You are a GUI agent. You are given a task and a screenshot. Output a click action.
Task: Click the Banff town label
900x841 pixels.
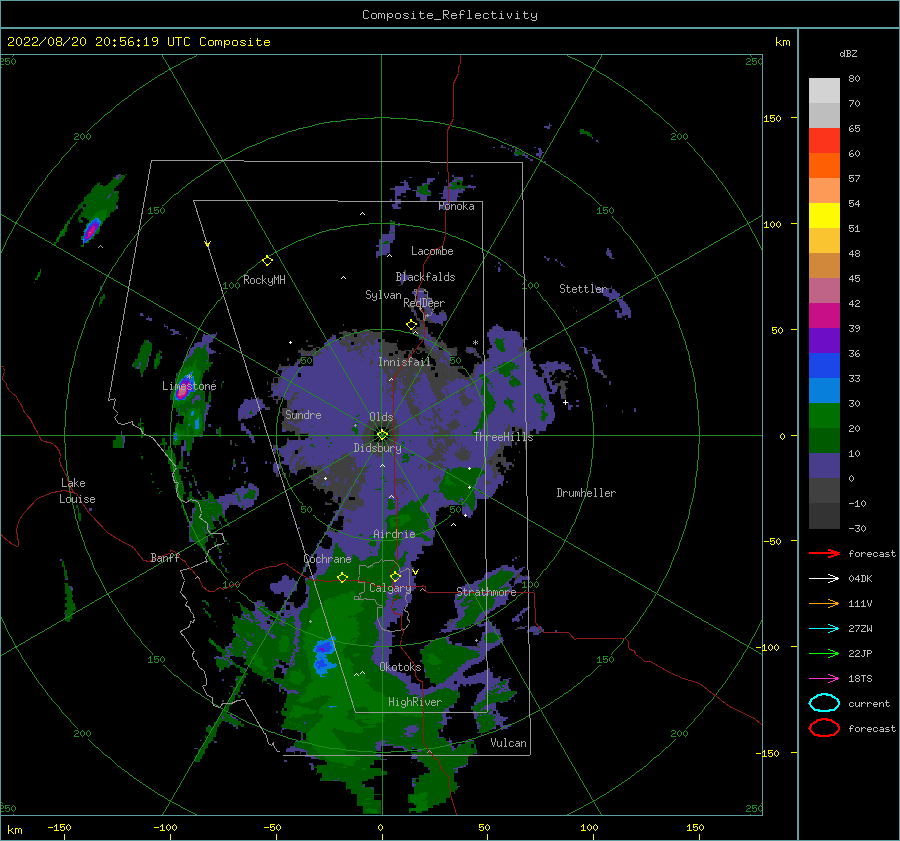pos(165,557)
